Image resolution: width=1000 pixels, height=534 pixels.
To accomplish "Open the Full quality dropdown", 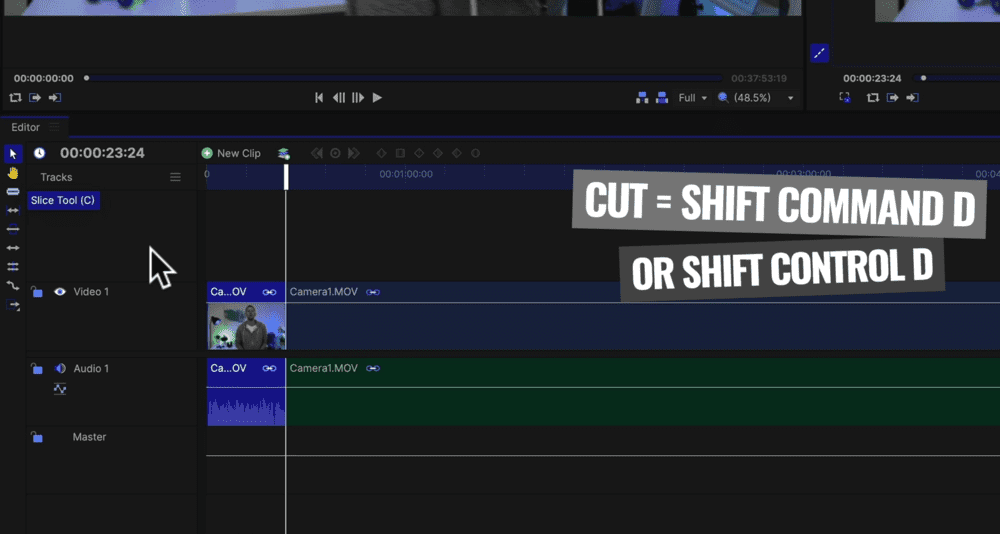I will click(693, 98).
